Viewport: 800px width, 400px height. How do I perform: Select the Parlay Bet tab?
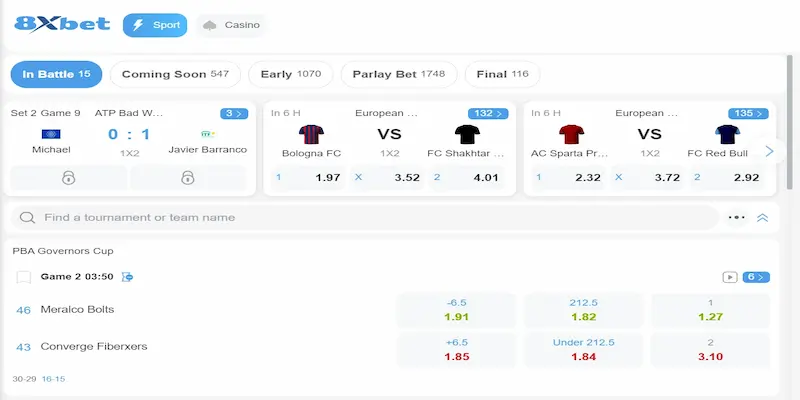pos(398,74)
